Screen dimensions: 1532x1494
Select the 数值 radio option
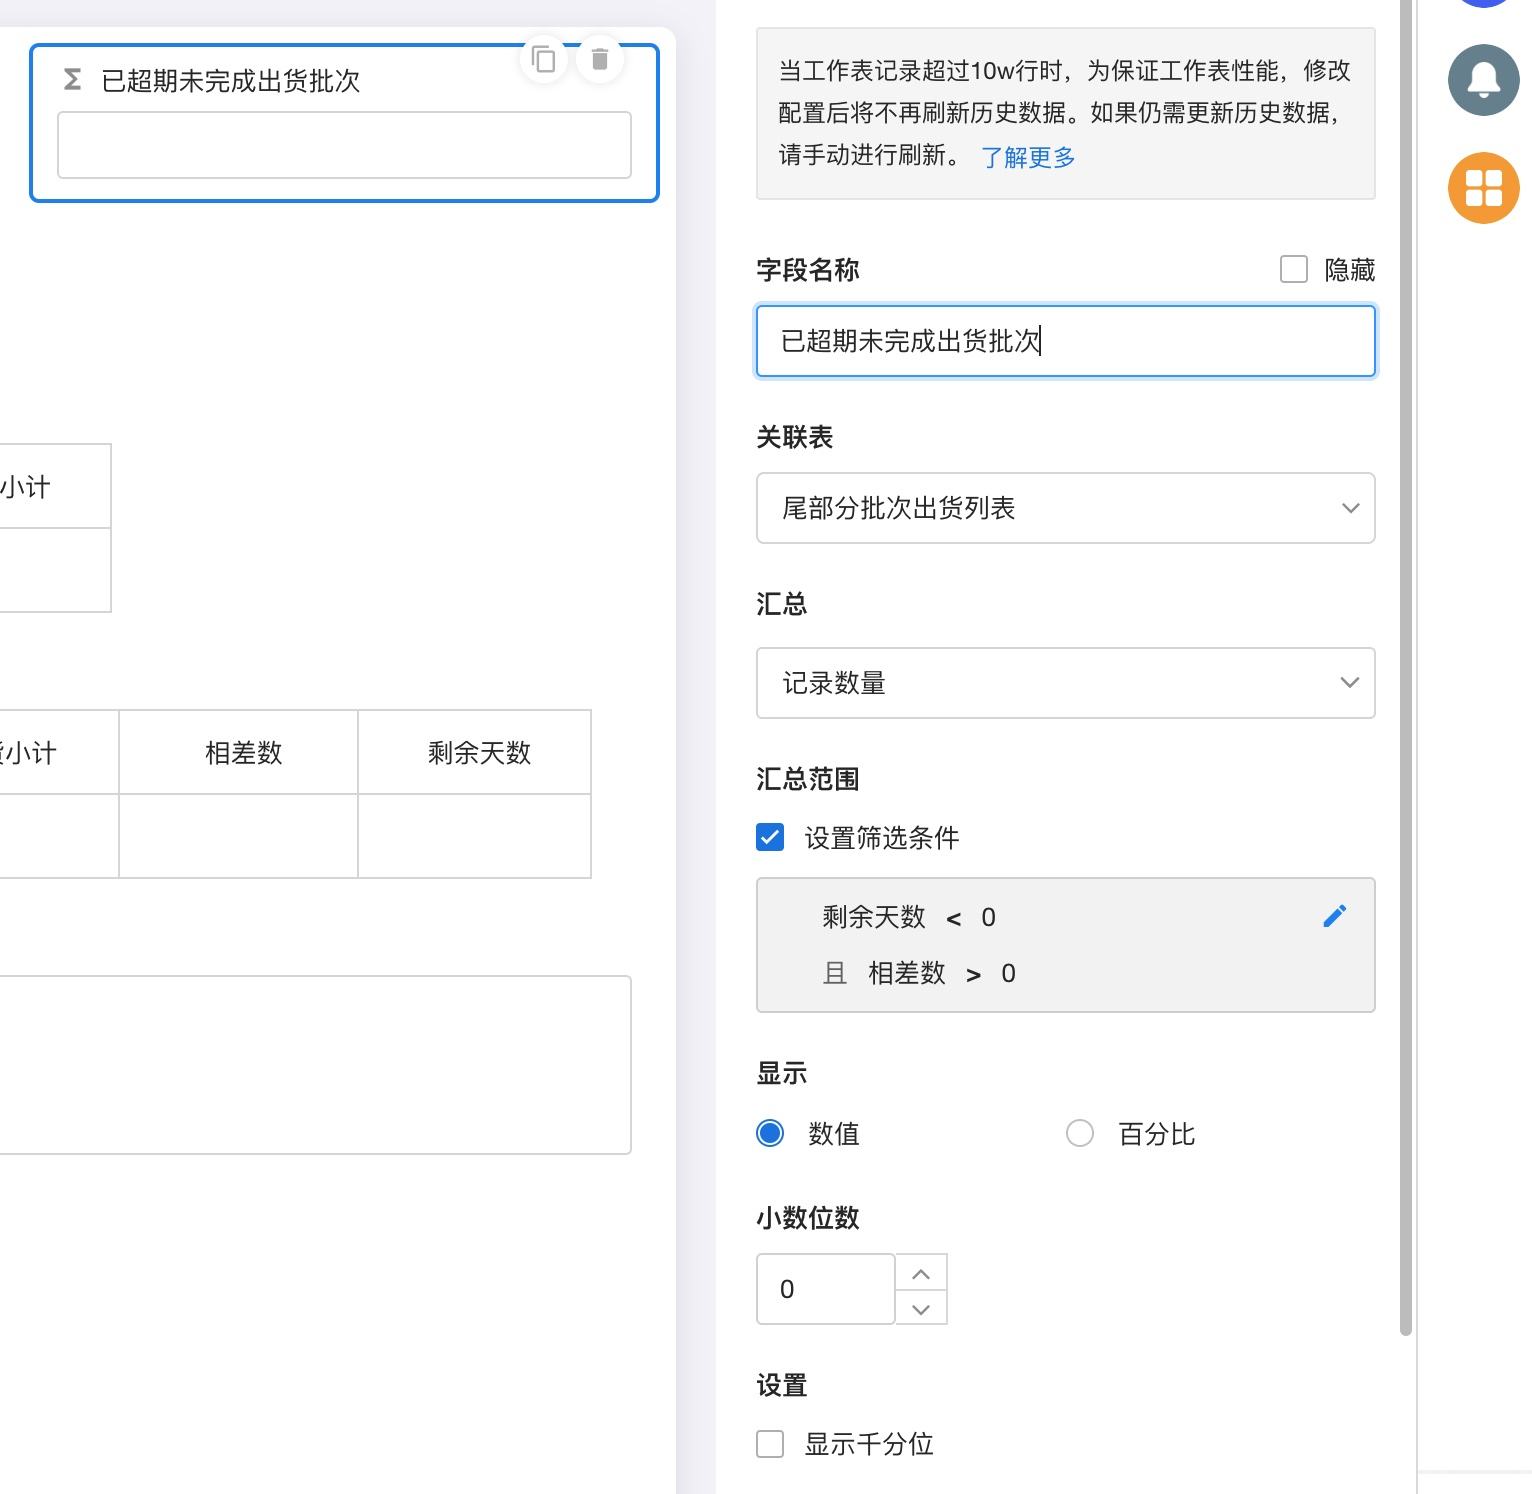(x=770, y=1133)
